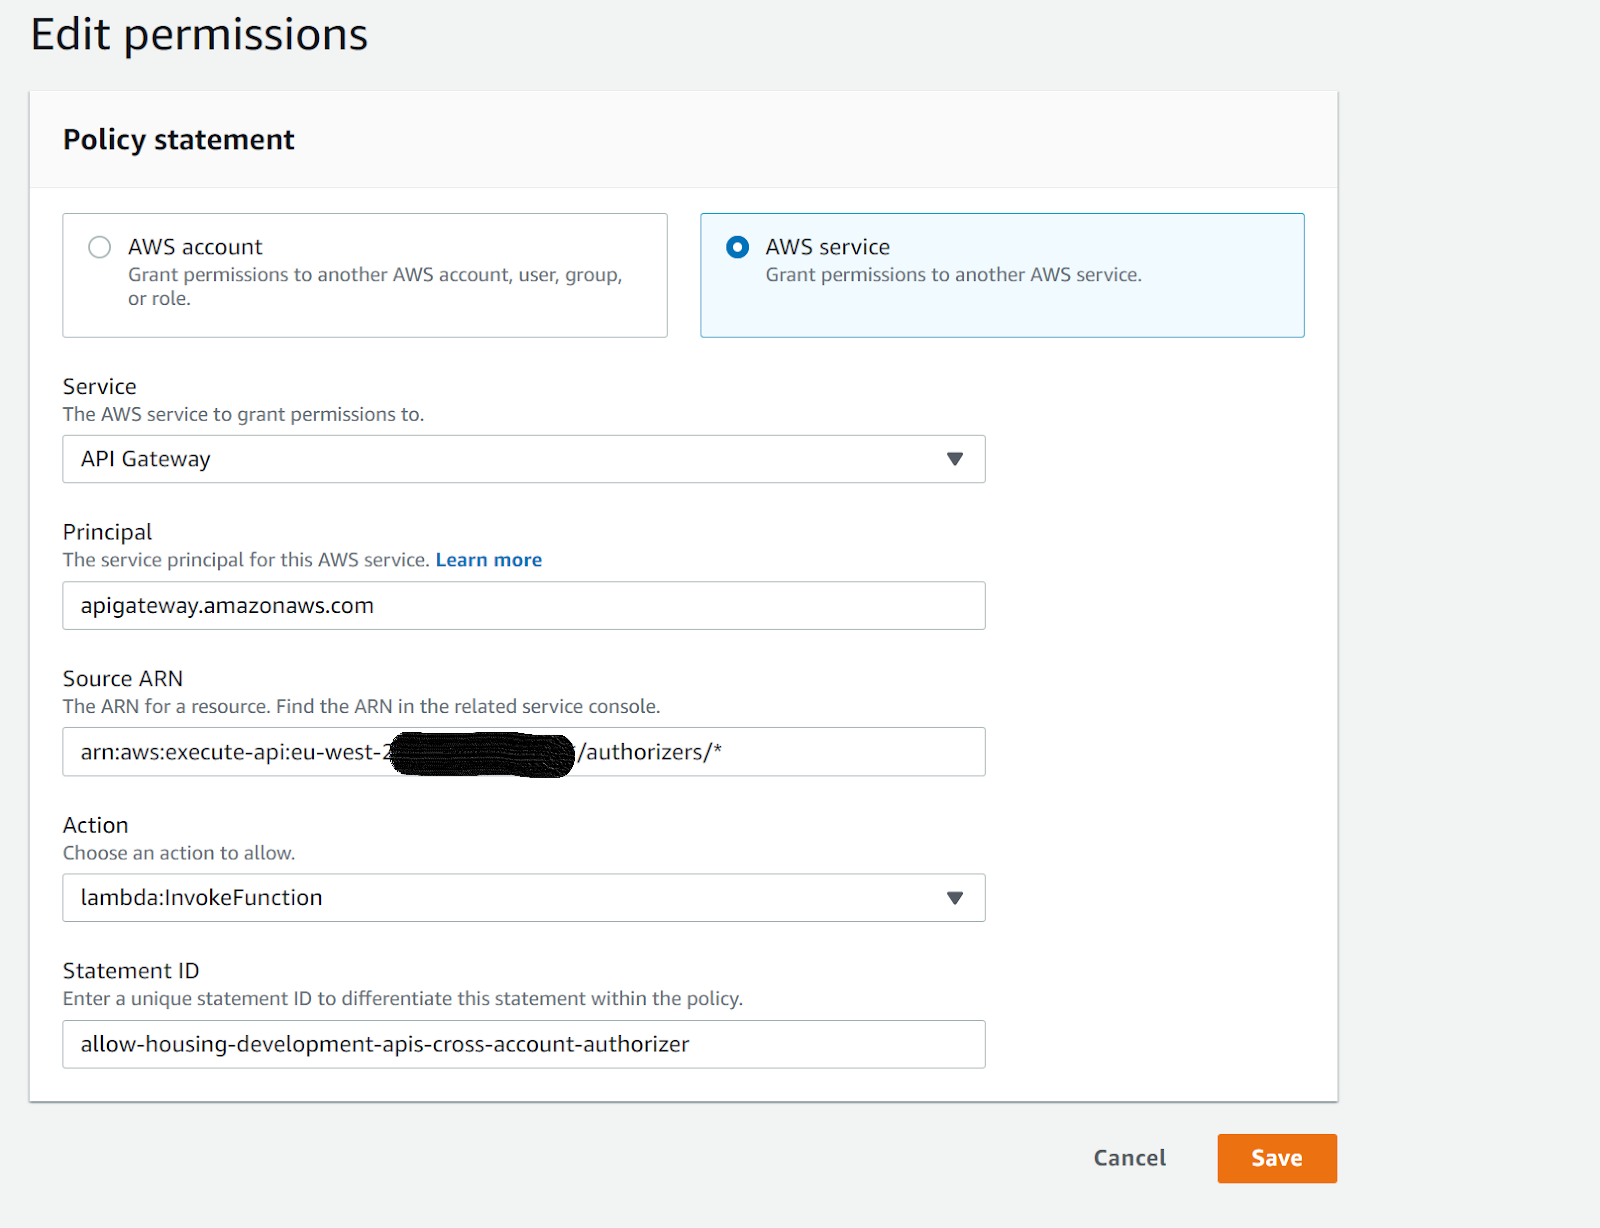Open the Service dropdown showing API Gateway
1600x1228 pixels.
coord(524,459)
